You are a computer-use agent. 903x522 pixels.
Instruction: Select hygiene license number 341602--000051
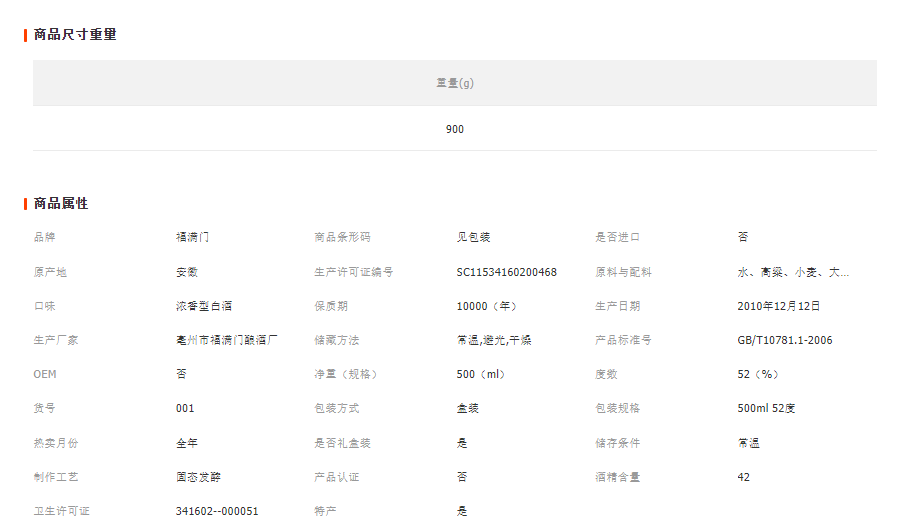tap(217, 511)
